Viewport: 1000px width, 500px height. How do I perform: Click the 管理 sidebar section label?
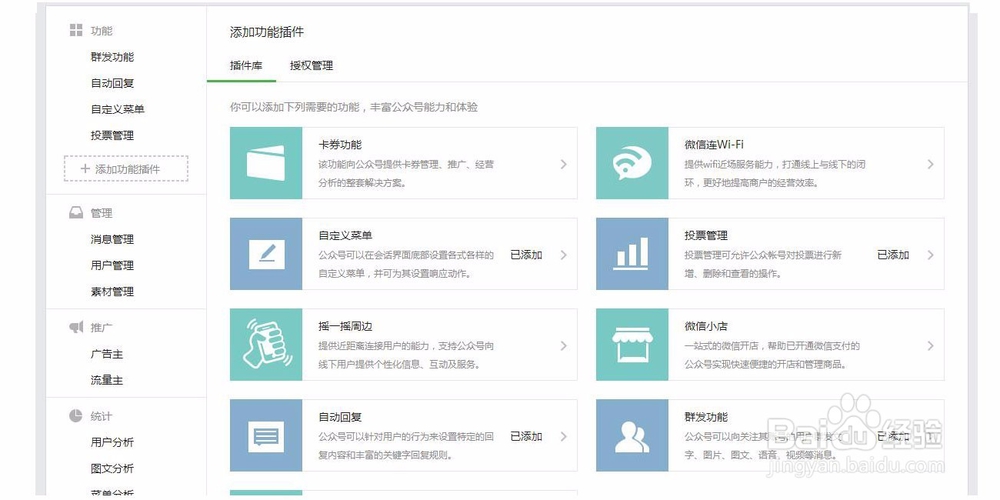101,213
